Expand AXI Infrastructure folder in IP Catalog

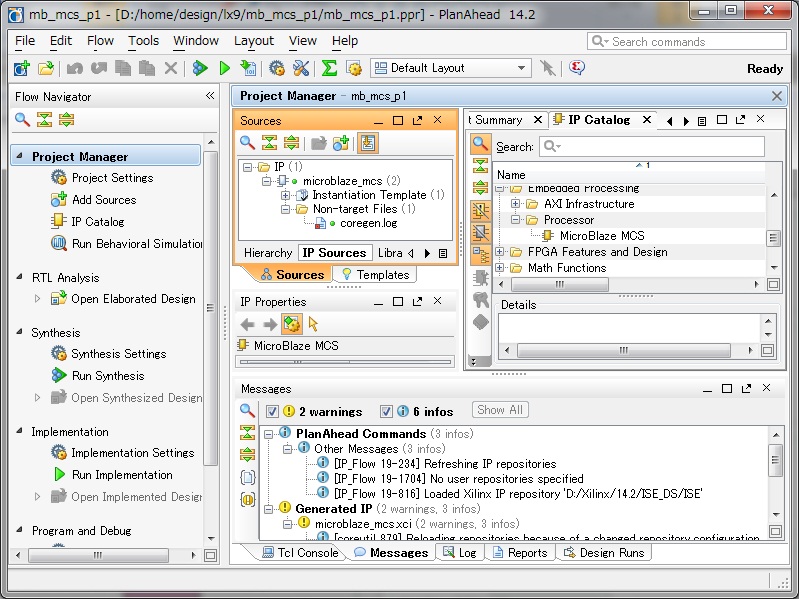click(x=515, y=204)
